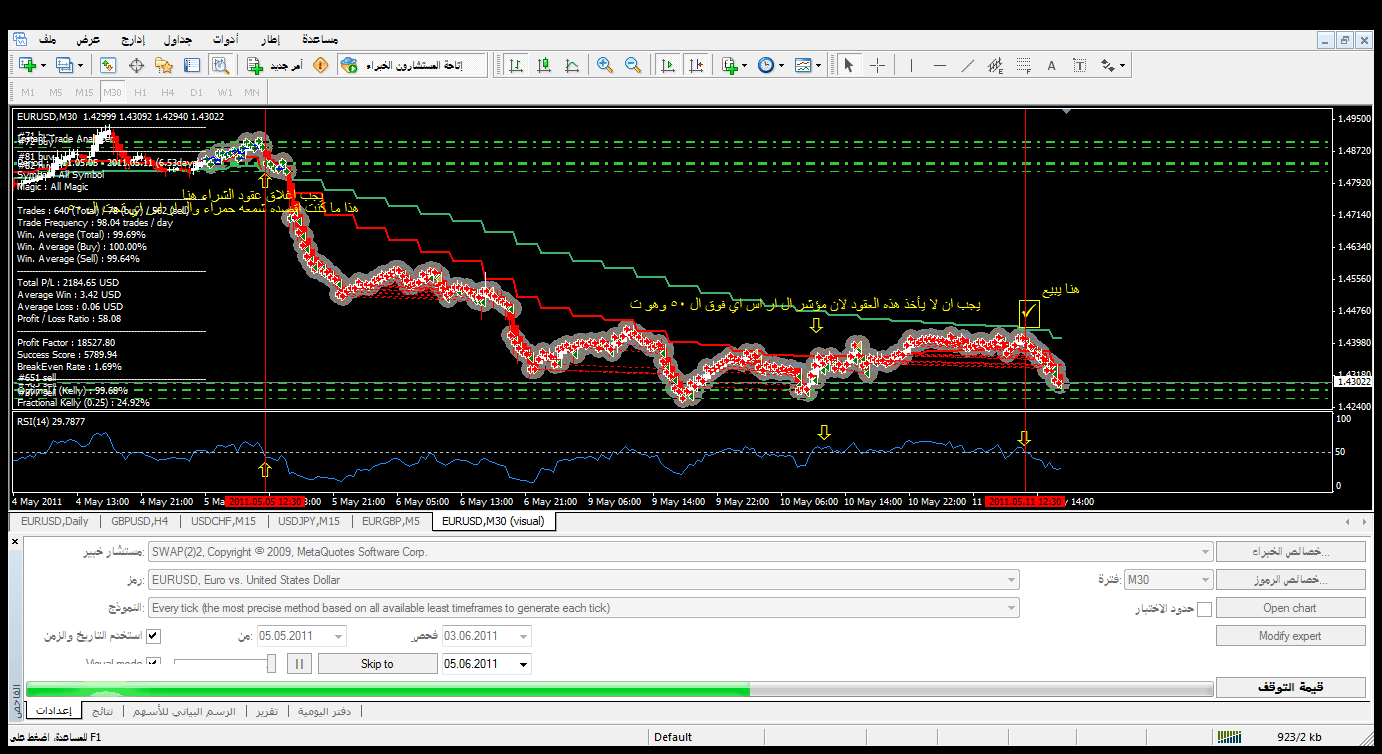Click the visual mode speed slider handle
The height and width of the screenshot is (754, 1382).
click(271, 663)
